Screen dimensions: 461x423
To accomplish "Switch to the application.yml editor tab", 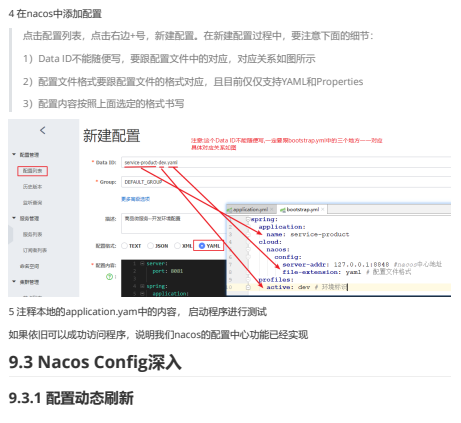I will click(250, 209).
